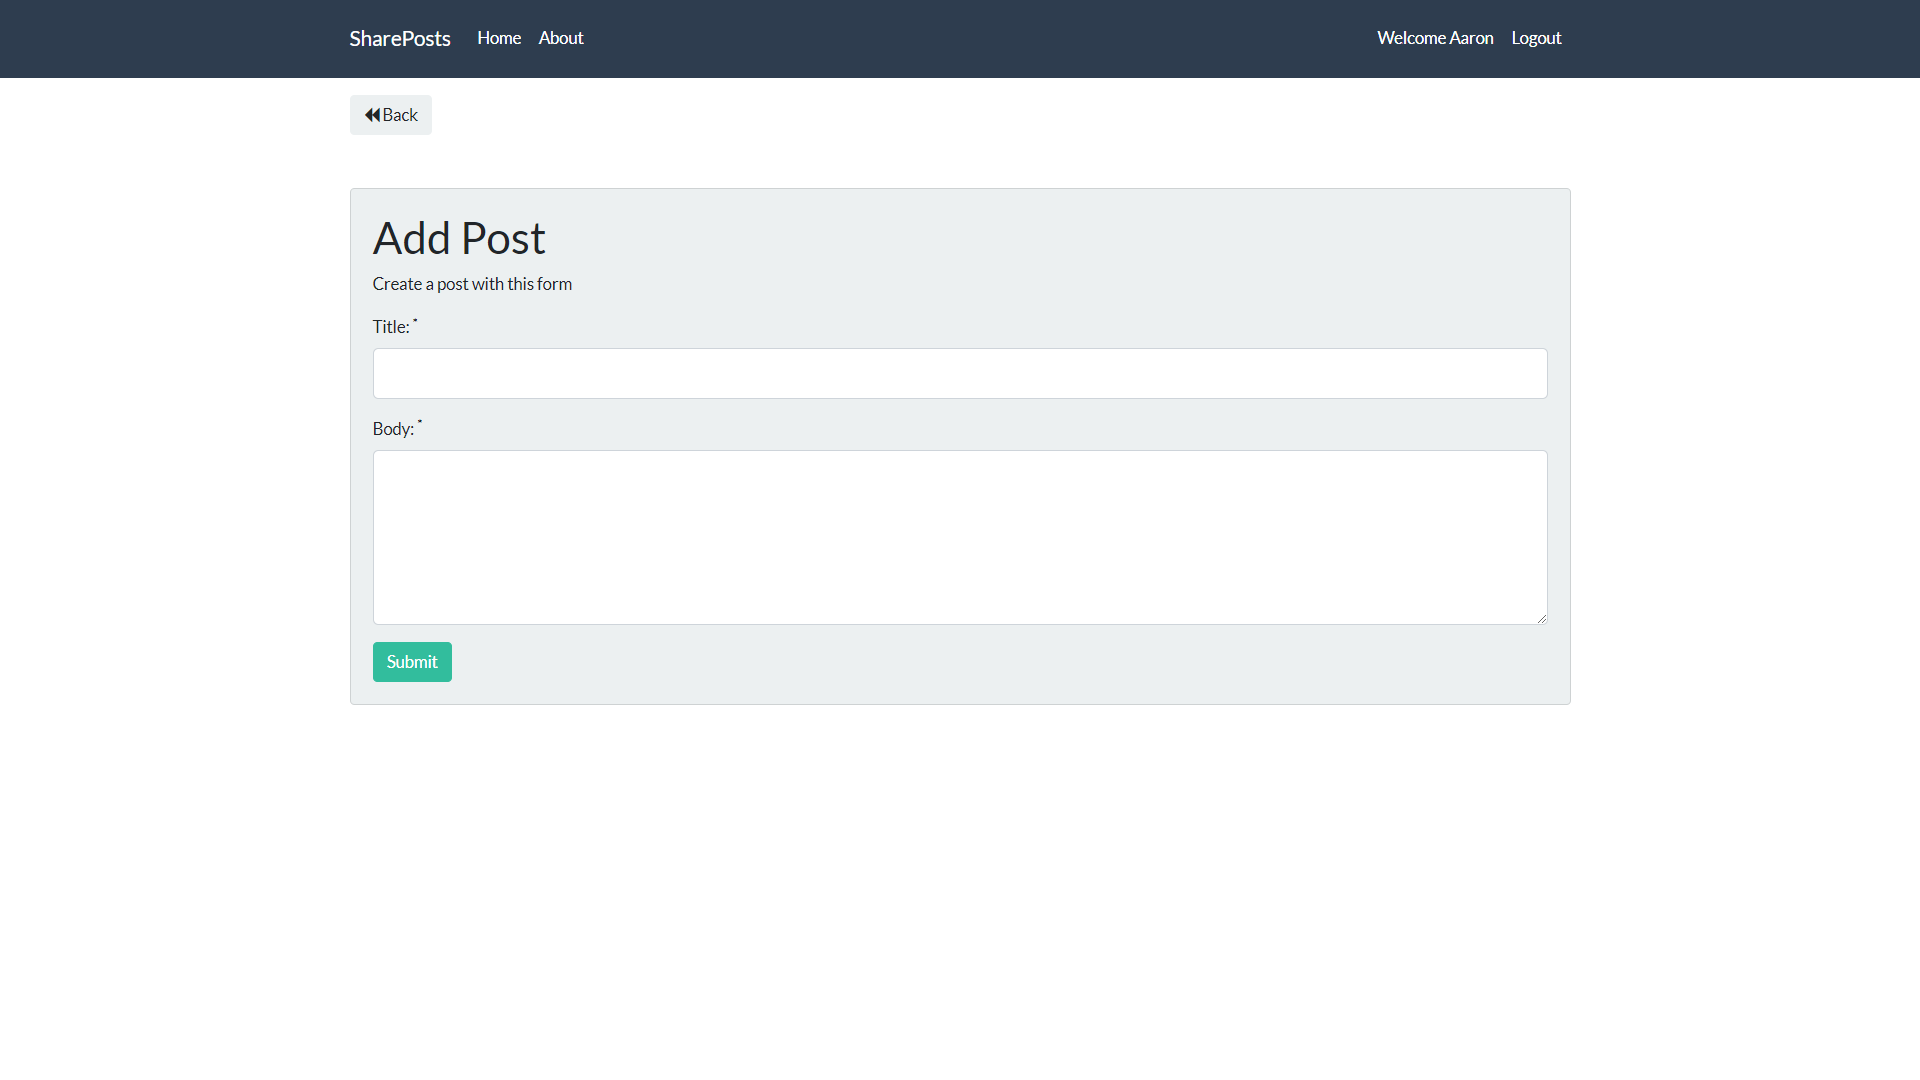Click the Body field label

392,429
